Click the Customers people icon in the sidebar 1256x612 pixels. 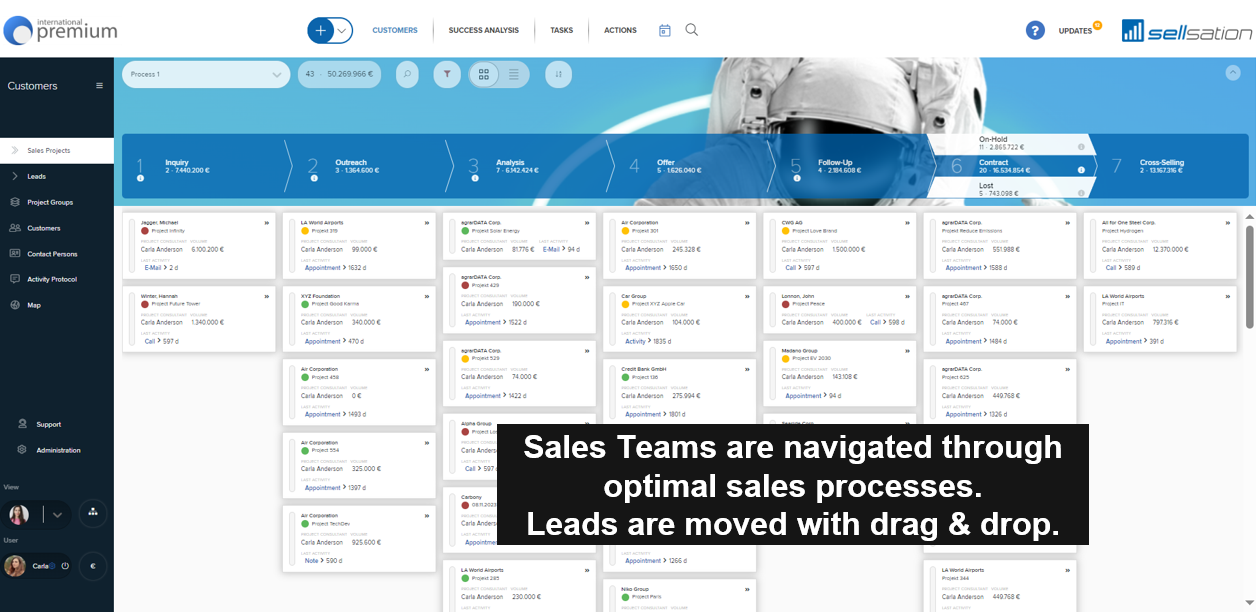pyautogui.click(x=15, y=228)
